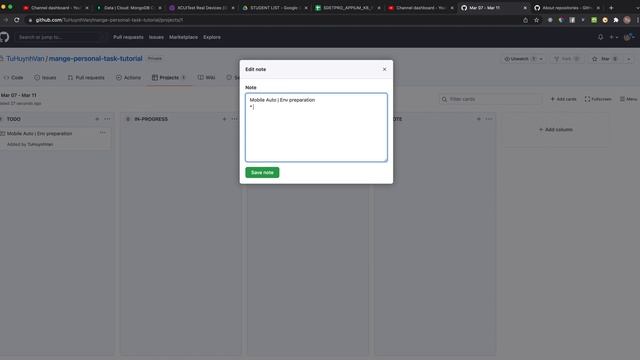Viewport: 640px width, 360px height.
Task: Open GitHub notifications bell
Action: point(600,37)
